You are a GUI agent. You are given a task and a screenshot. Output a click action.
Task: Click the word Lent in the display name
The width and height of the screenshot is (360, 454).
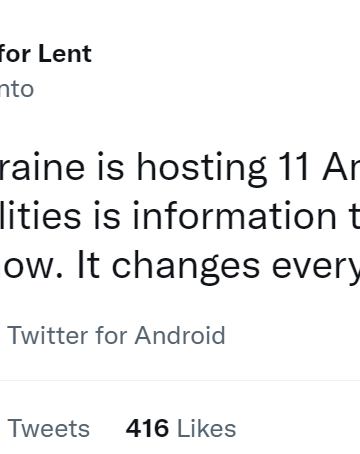65,53
